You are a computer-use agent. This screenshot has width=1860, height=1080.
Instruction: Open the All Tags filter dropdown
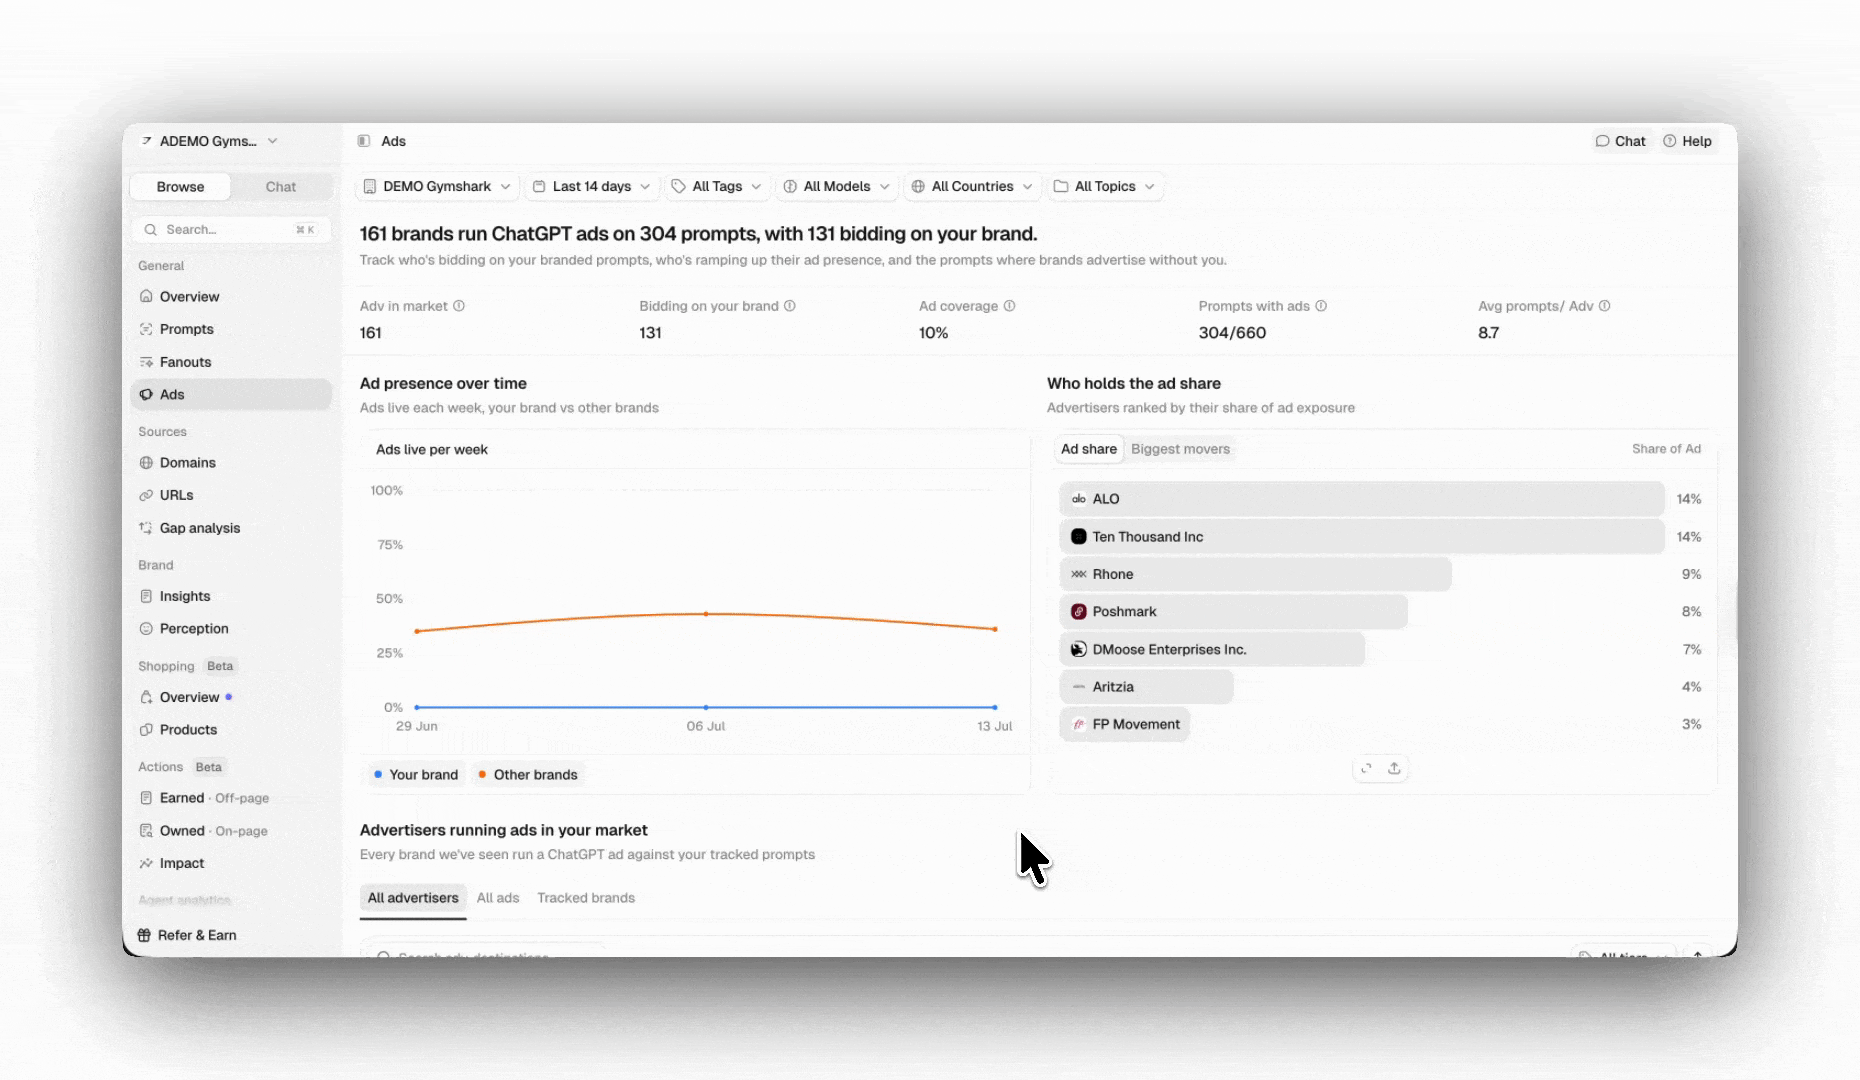click(716, 187)
